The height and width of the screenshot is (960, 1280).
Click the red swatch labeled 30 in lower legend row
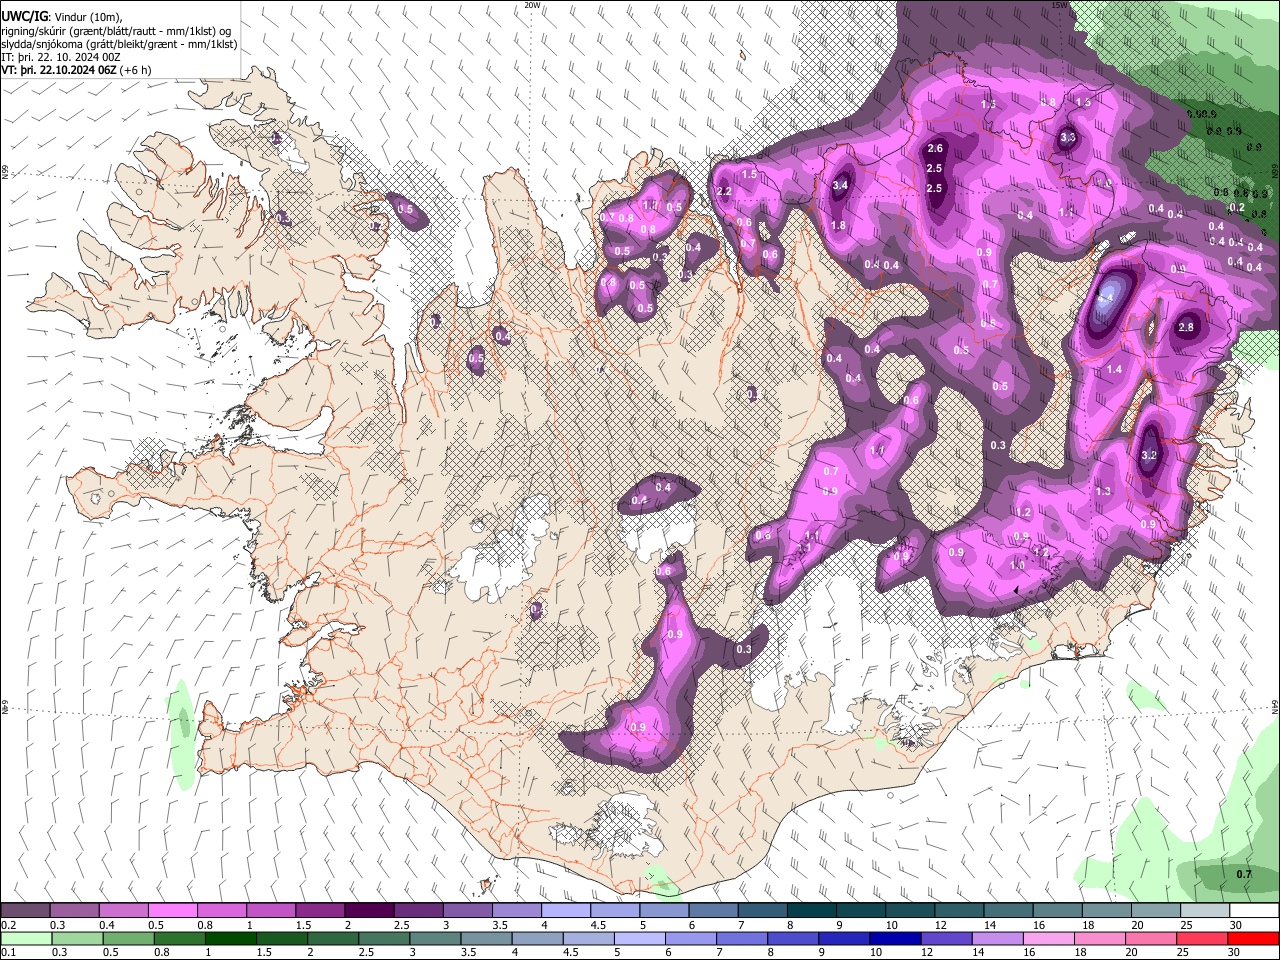pos(1254,939)
